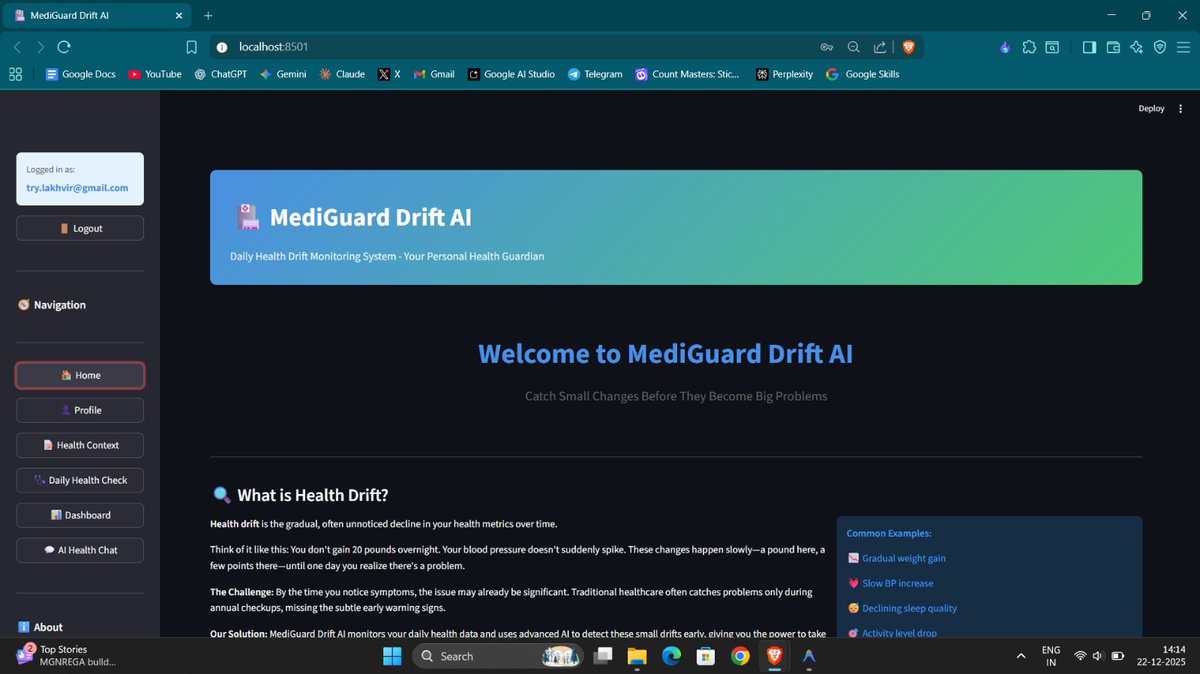Viewport: 1200px width, 674px height.
Task: Click the blue A app icon on taskbar
Action: pos(809,656)
